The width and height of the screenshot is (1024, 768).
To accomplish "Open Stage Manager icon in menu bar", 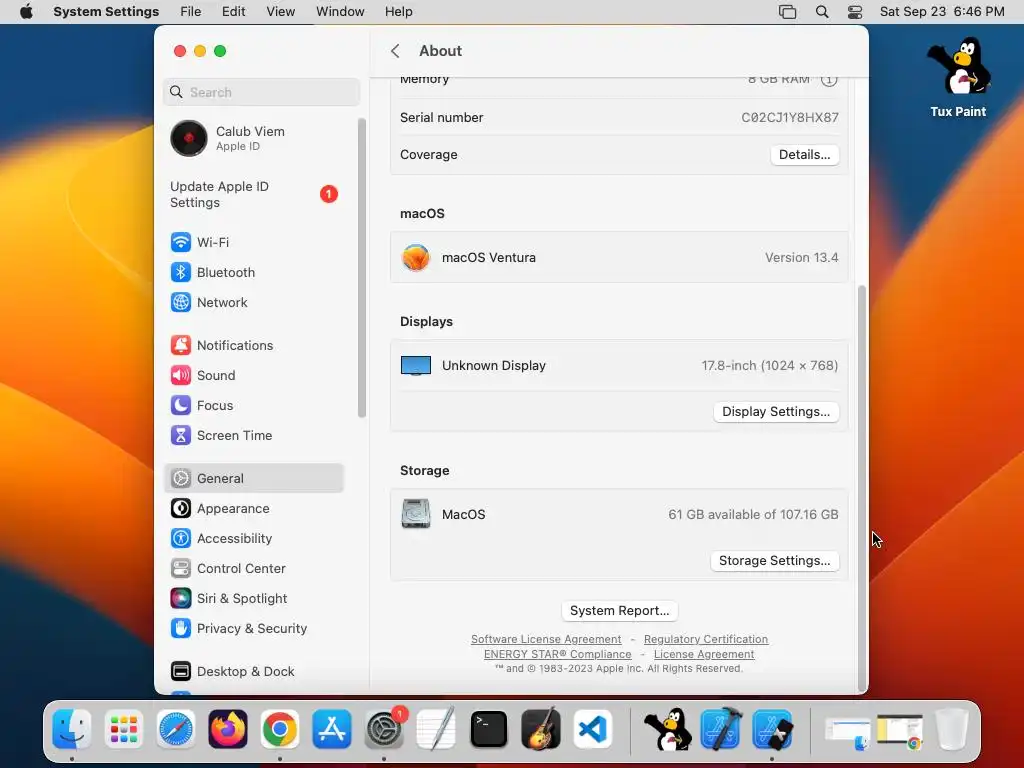I will click(788, 12).
